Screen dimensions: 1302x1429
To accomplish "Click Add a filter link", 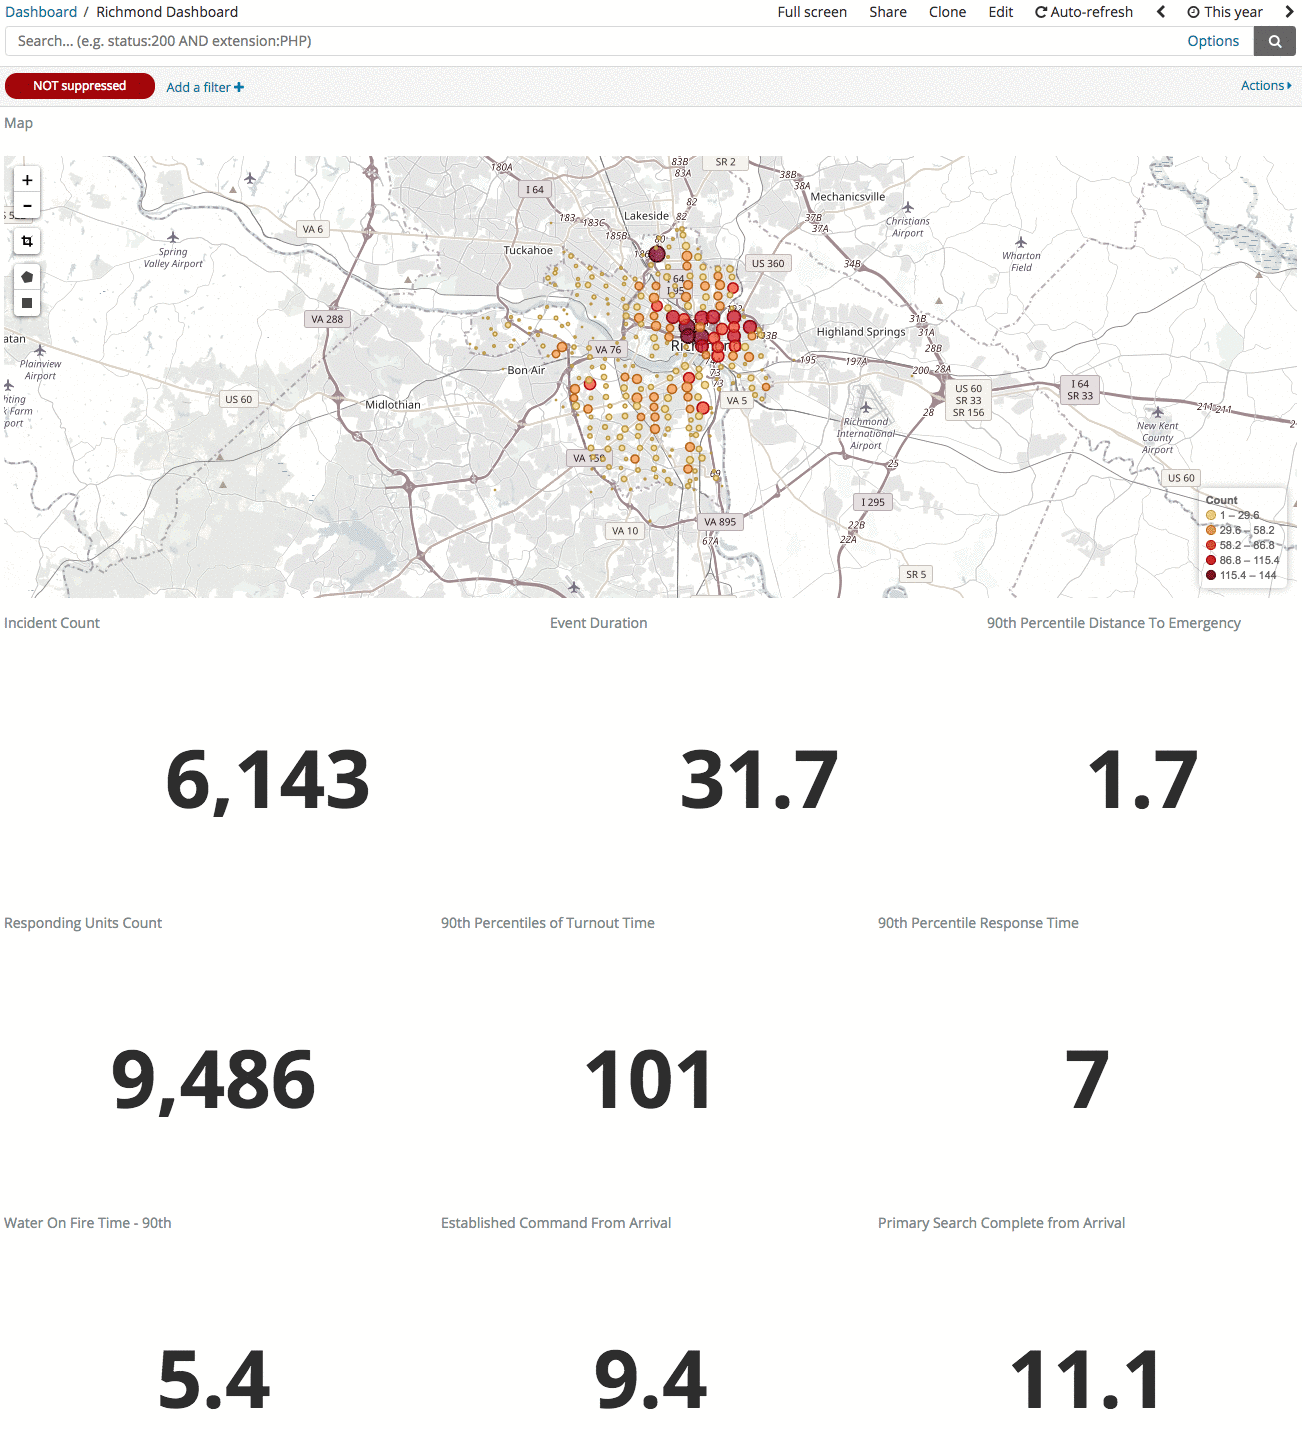I will (x=205, y=87).
